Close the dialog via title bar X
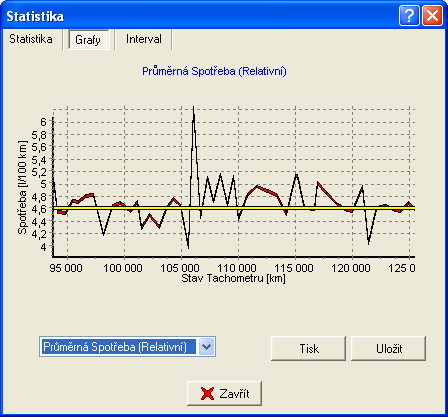 [432, 16]
